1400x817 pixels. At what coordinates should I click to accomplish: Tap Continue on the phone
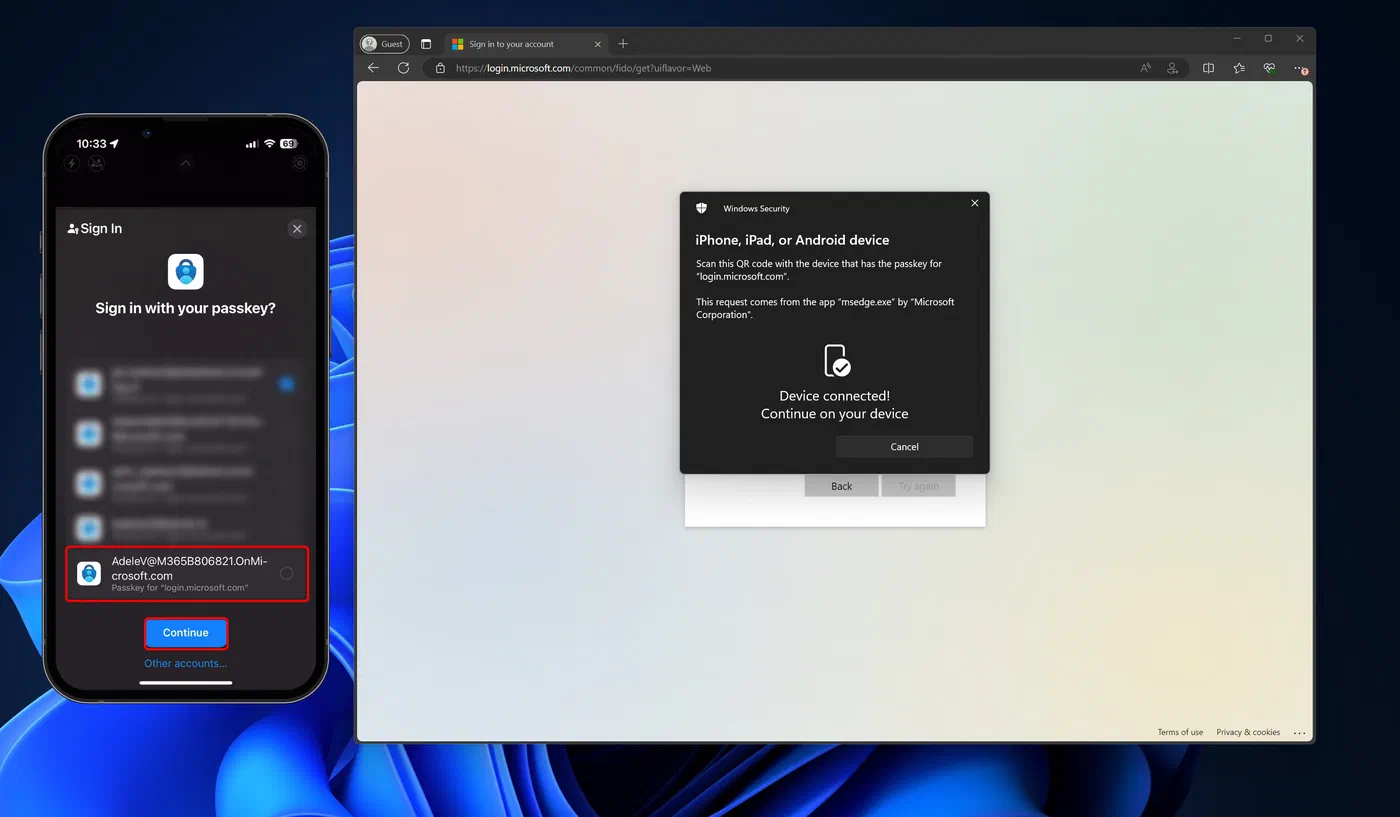point(186,633)
